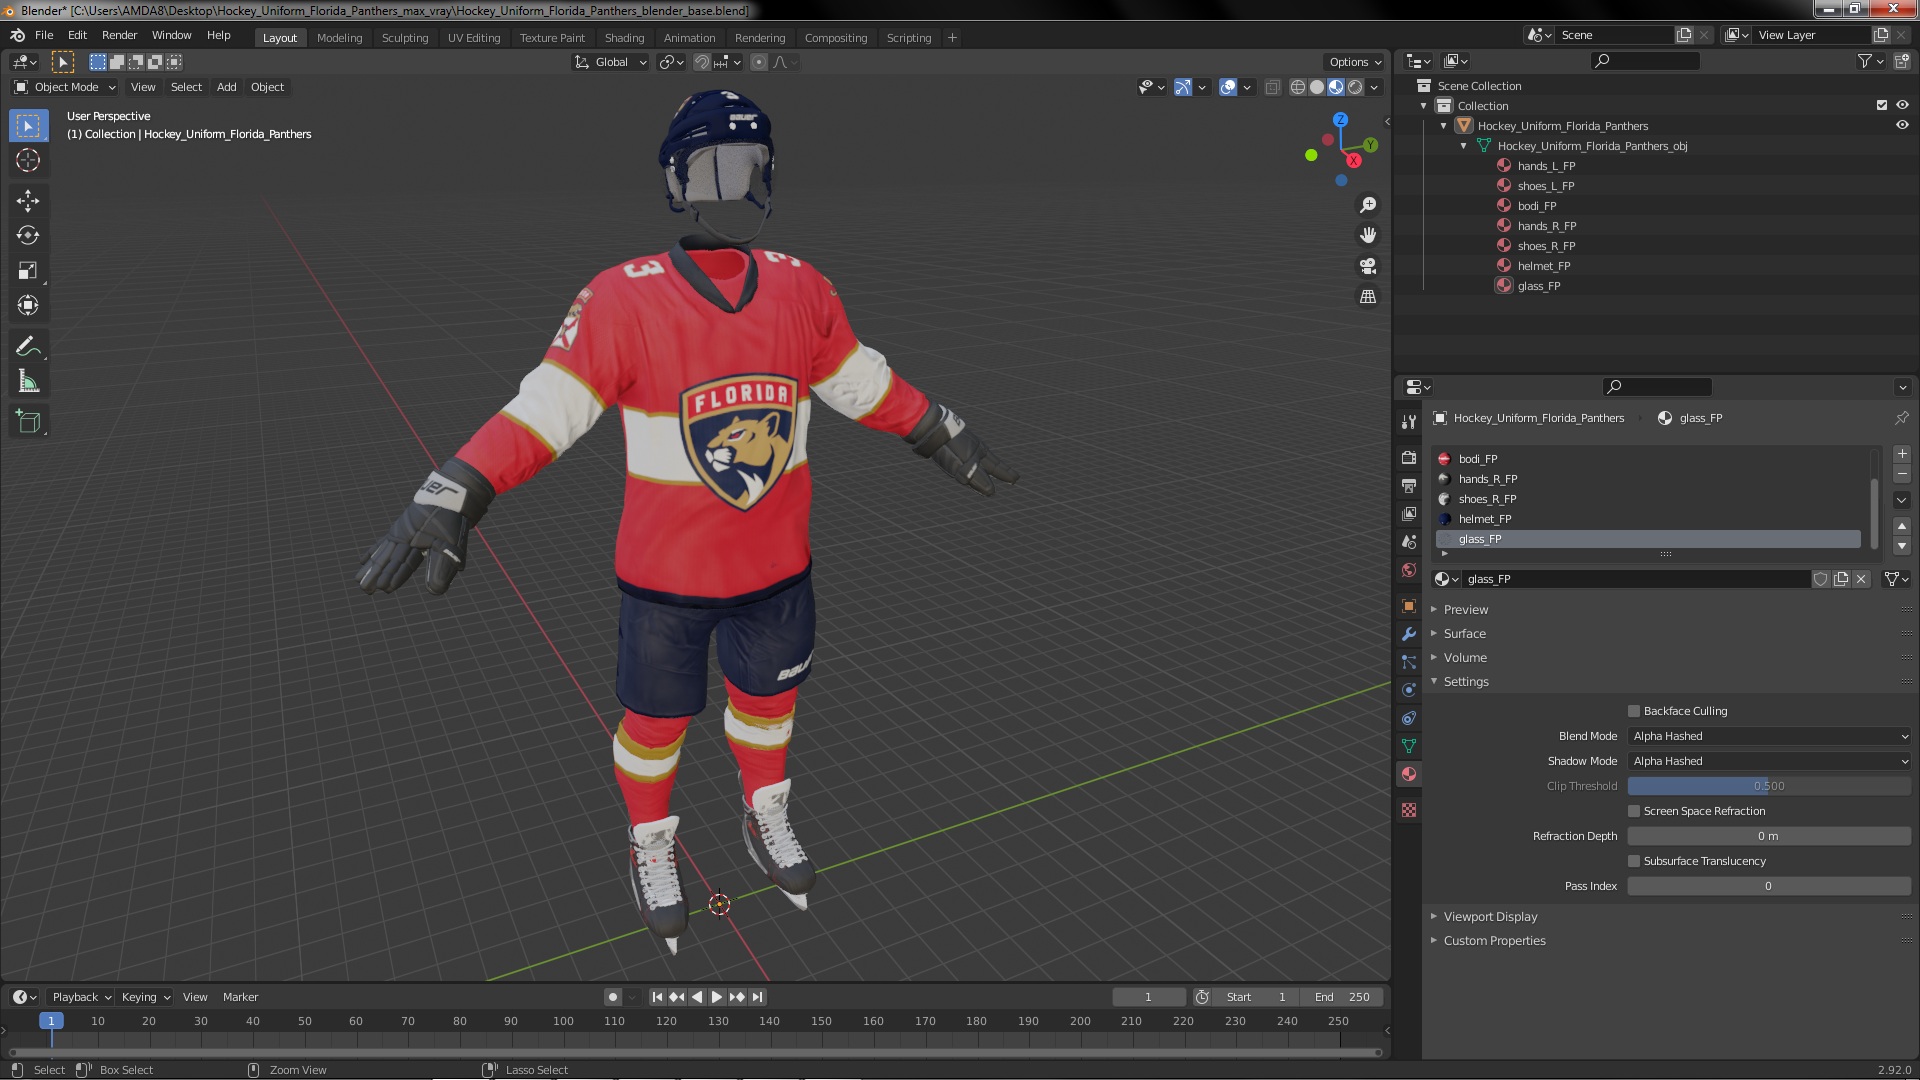Expand the Surface panel
Screen dimensions: 1920x1080
(1464, 634)
